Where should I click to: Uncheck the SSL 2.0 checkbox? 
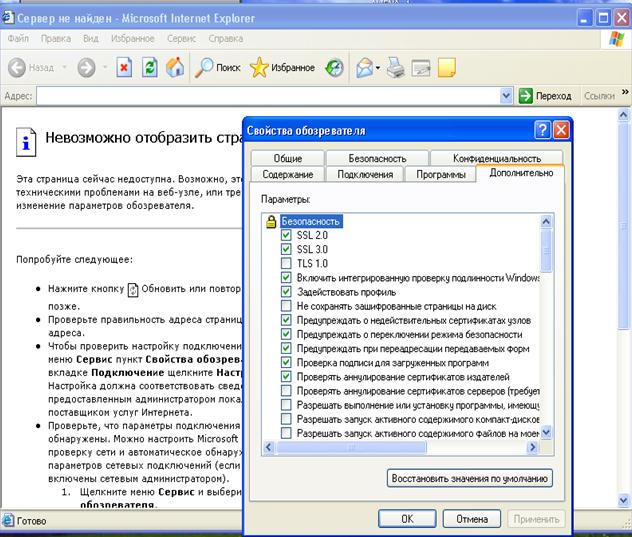[286, 235]
